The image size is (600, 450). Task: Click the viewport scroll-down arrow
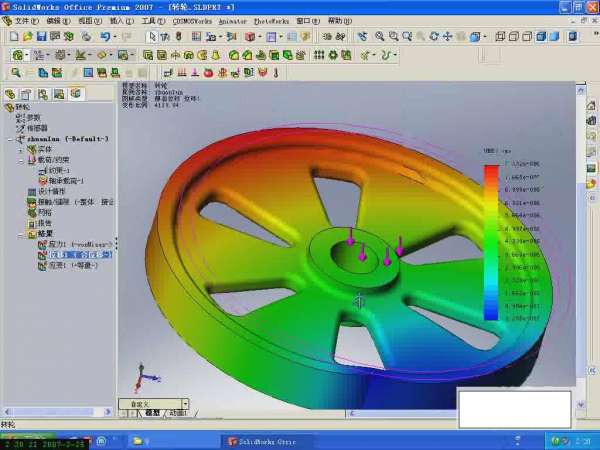pyautogui.click(x=581, y=404)
